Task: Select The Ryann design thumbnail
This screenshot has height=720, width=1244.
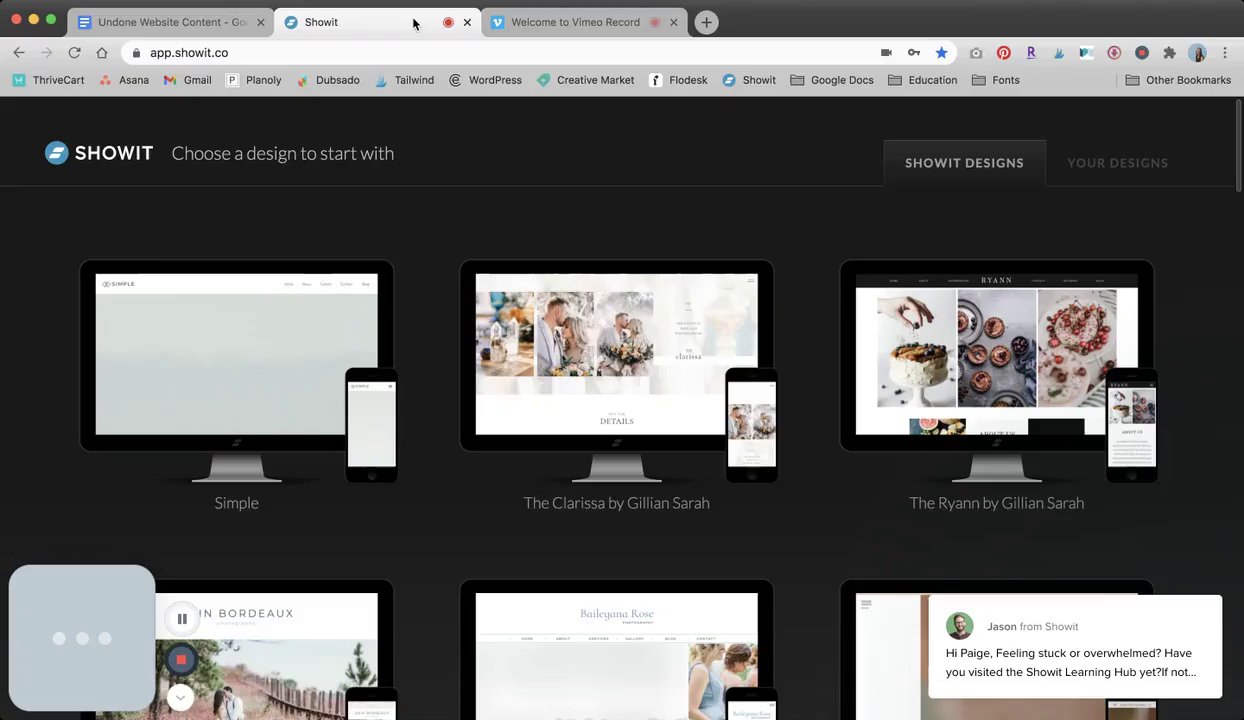Action: (998, 372)
